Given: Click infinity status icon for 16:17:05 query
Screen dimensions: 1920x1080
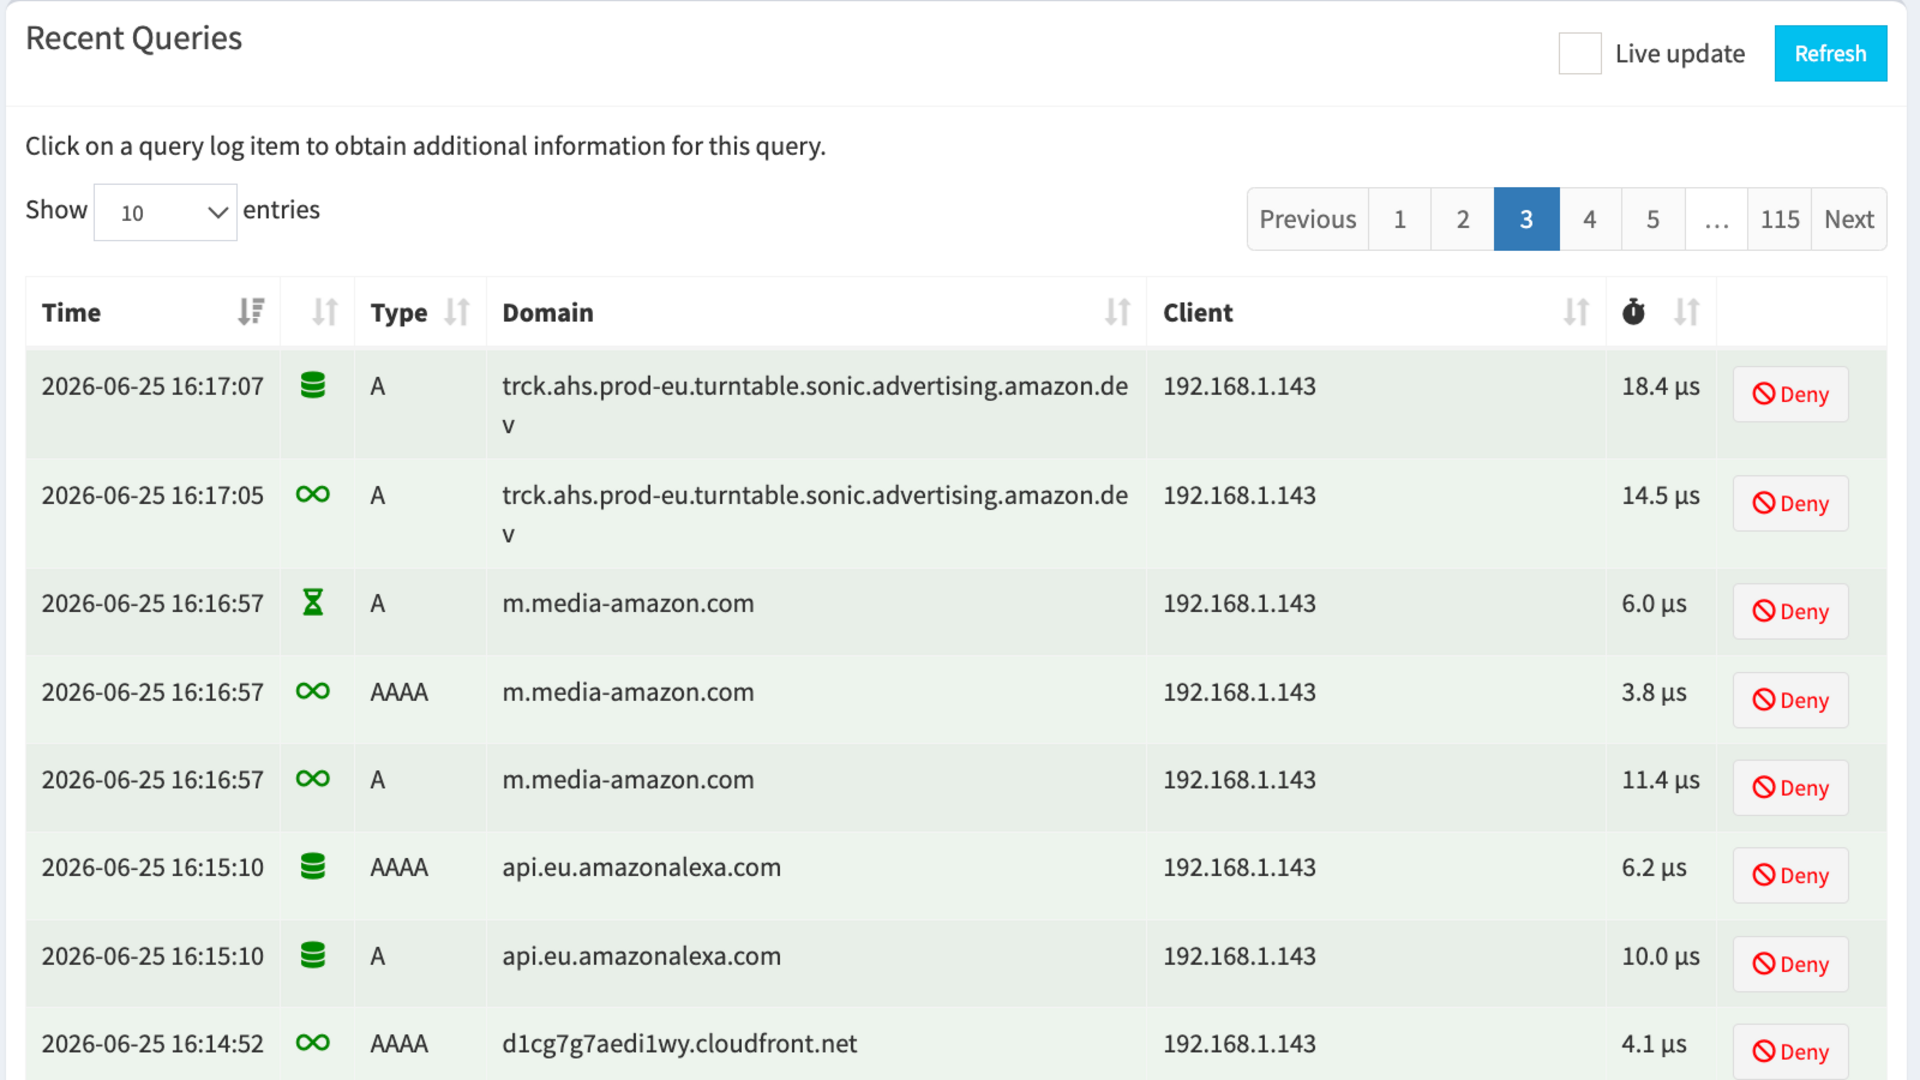Looking at the screenshot, I should click(313, 494).
